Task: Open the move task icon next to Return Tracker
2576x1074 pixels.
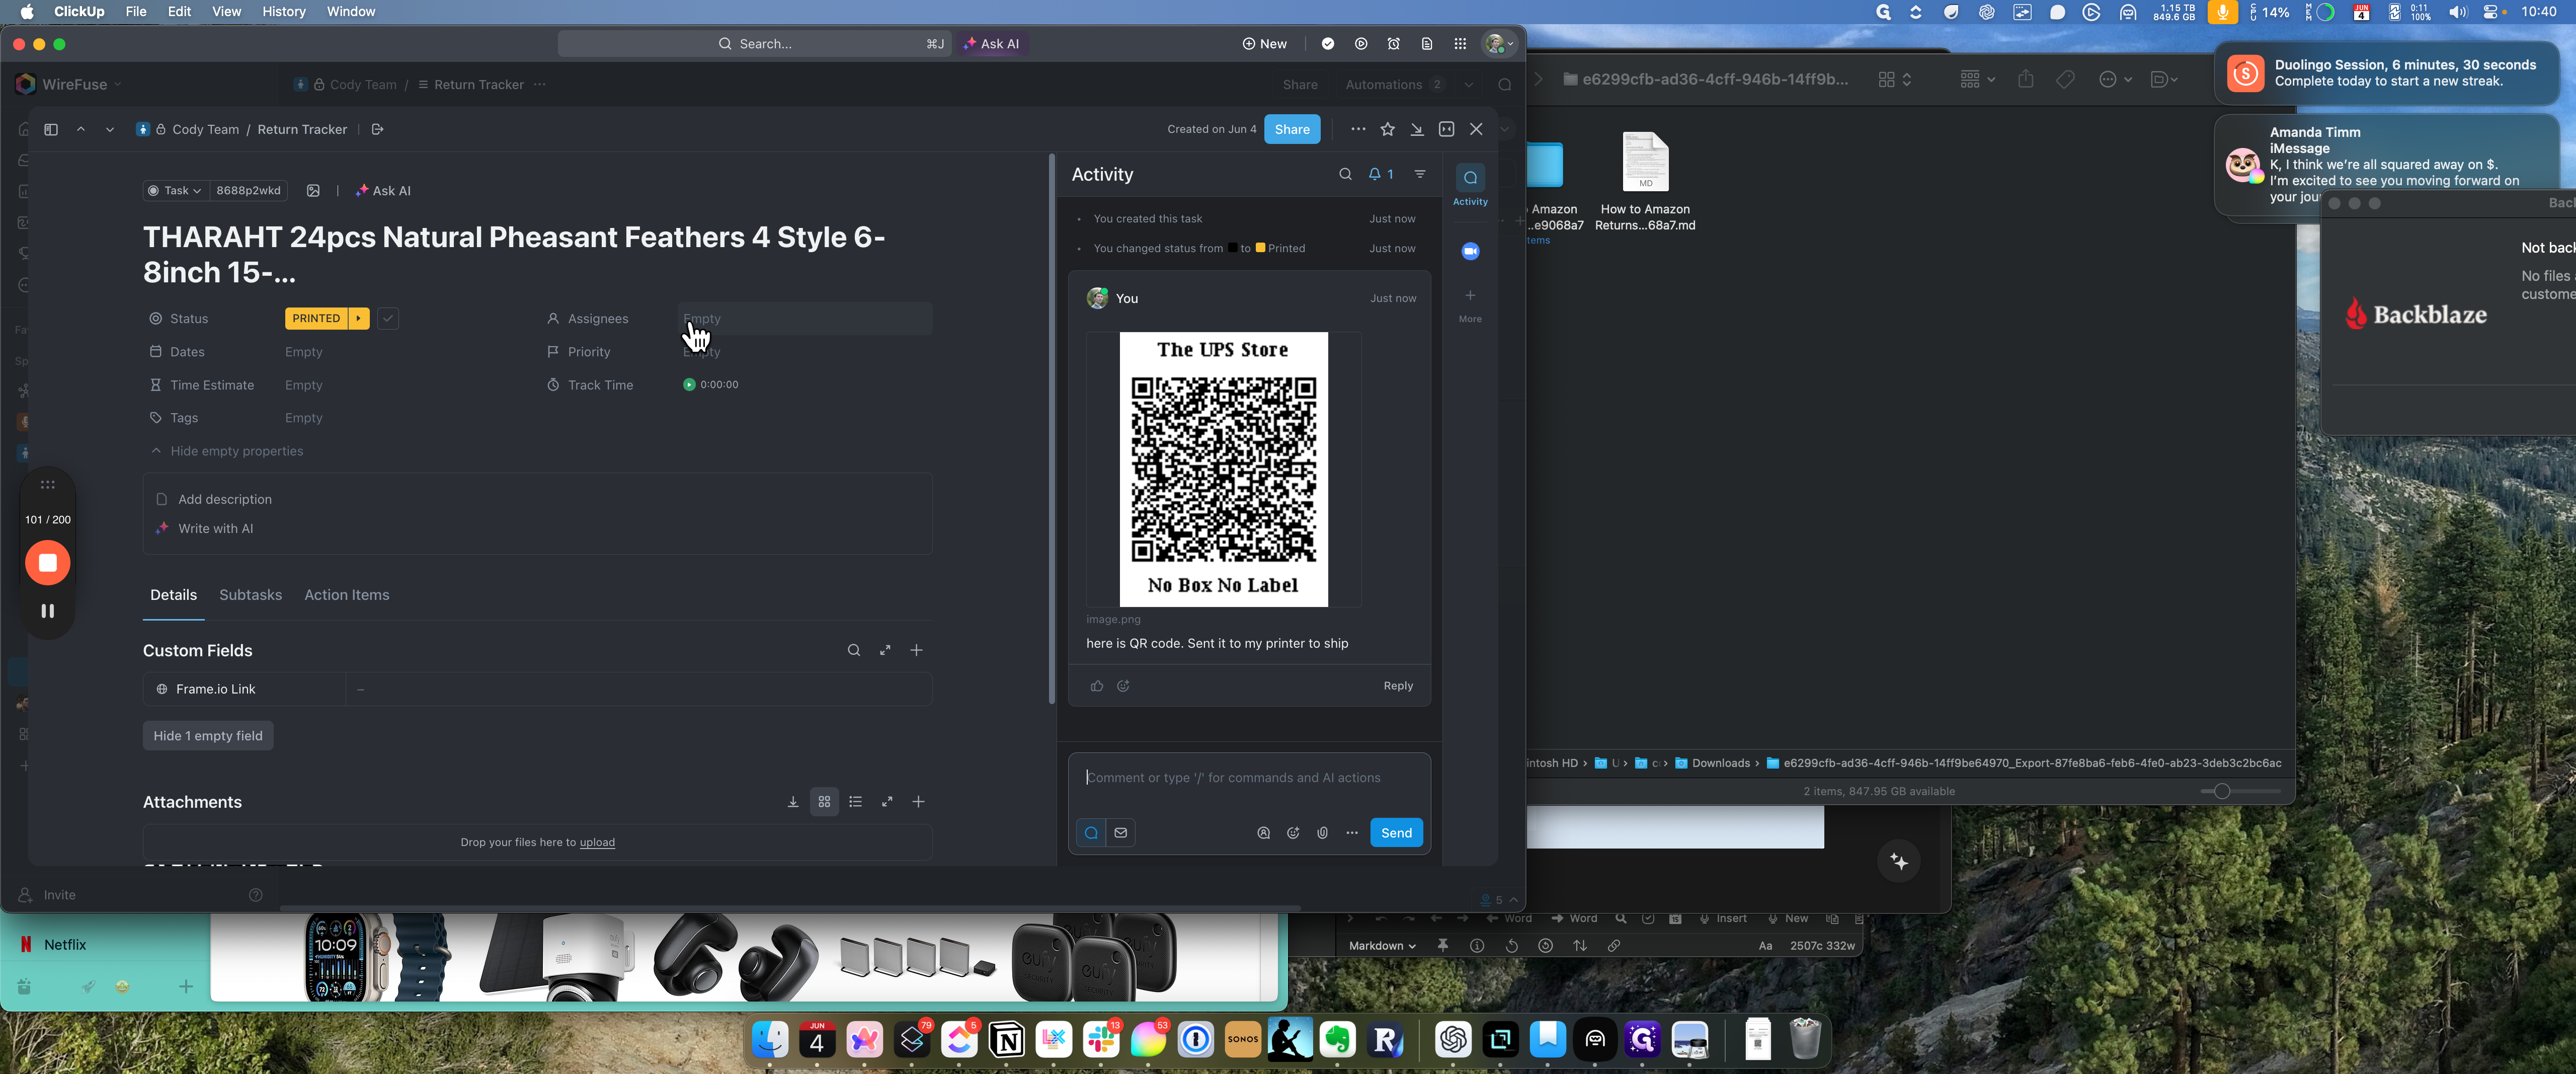Action: point(377,129)
